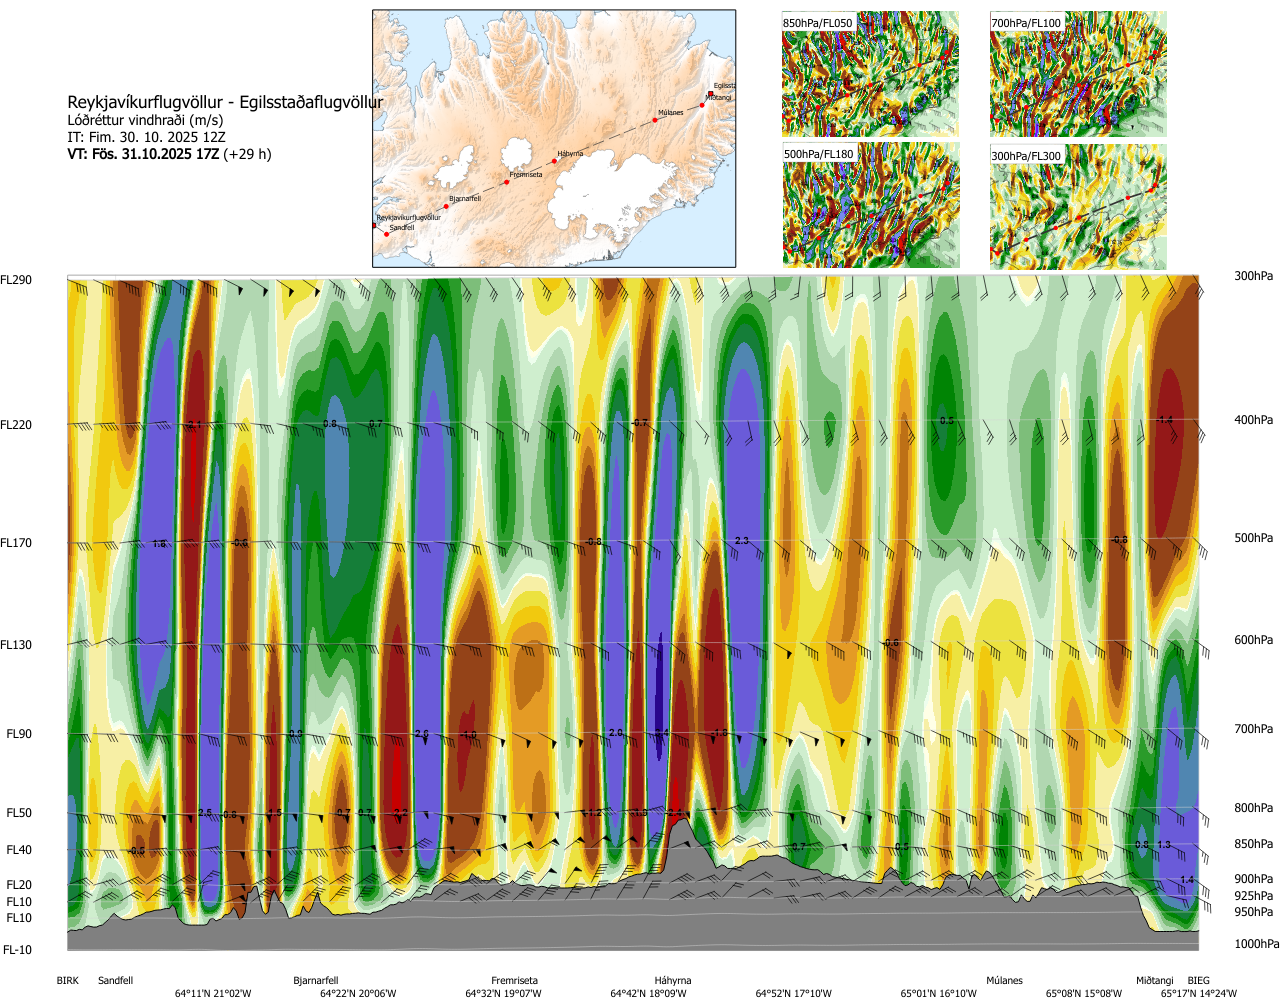Image resolution: width=1280 pixels, height=1005 pixels.
Task: Click the FL40 altitude label
Action: tap(19, 850)
